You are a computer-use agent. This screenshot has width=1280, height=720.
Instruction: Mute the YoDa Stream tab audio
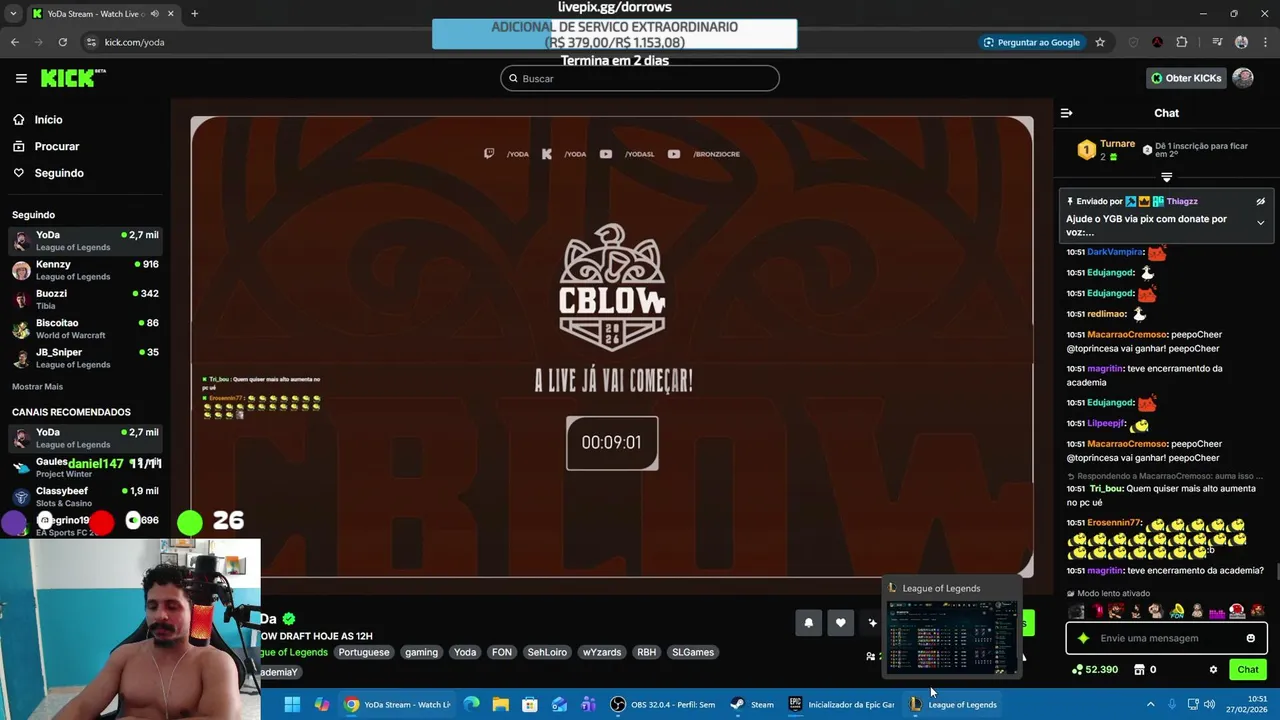(154, 14)
